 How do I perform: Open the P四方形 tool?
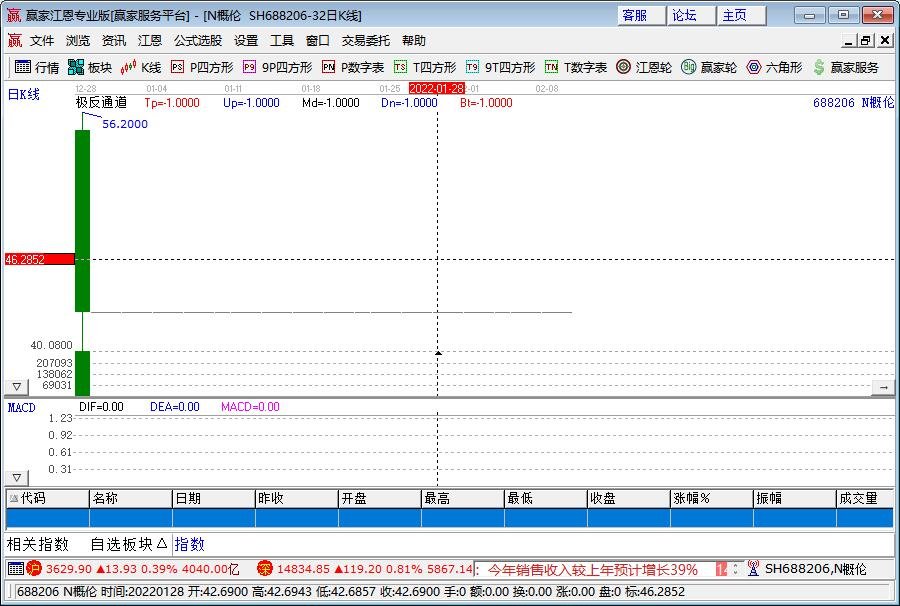click(202, 67)
